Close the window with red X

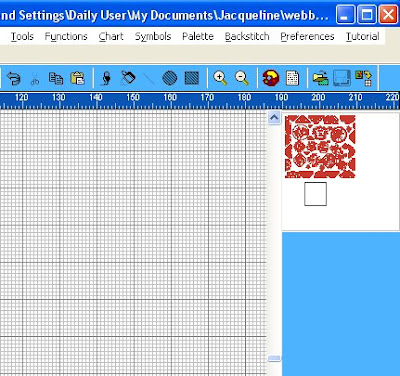click(388, 14)
